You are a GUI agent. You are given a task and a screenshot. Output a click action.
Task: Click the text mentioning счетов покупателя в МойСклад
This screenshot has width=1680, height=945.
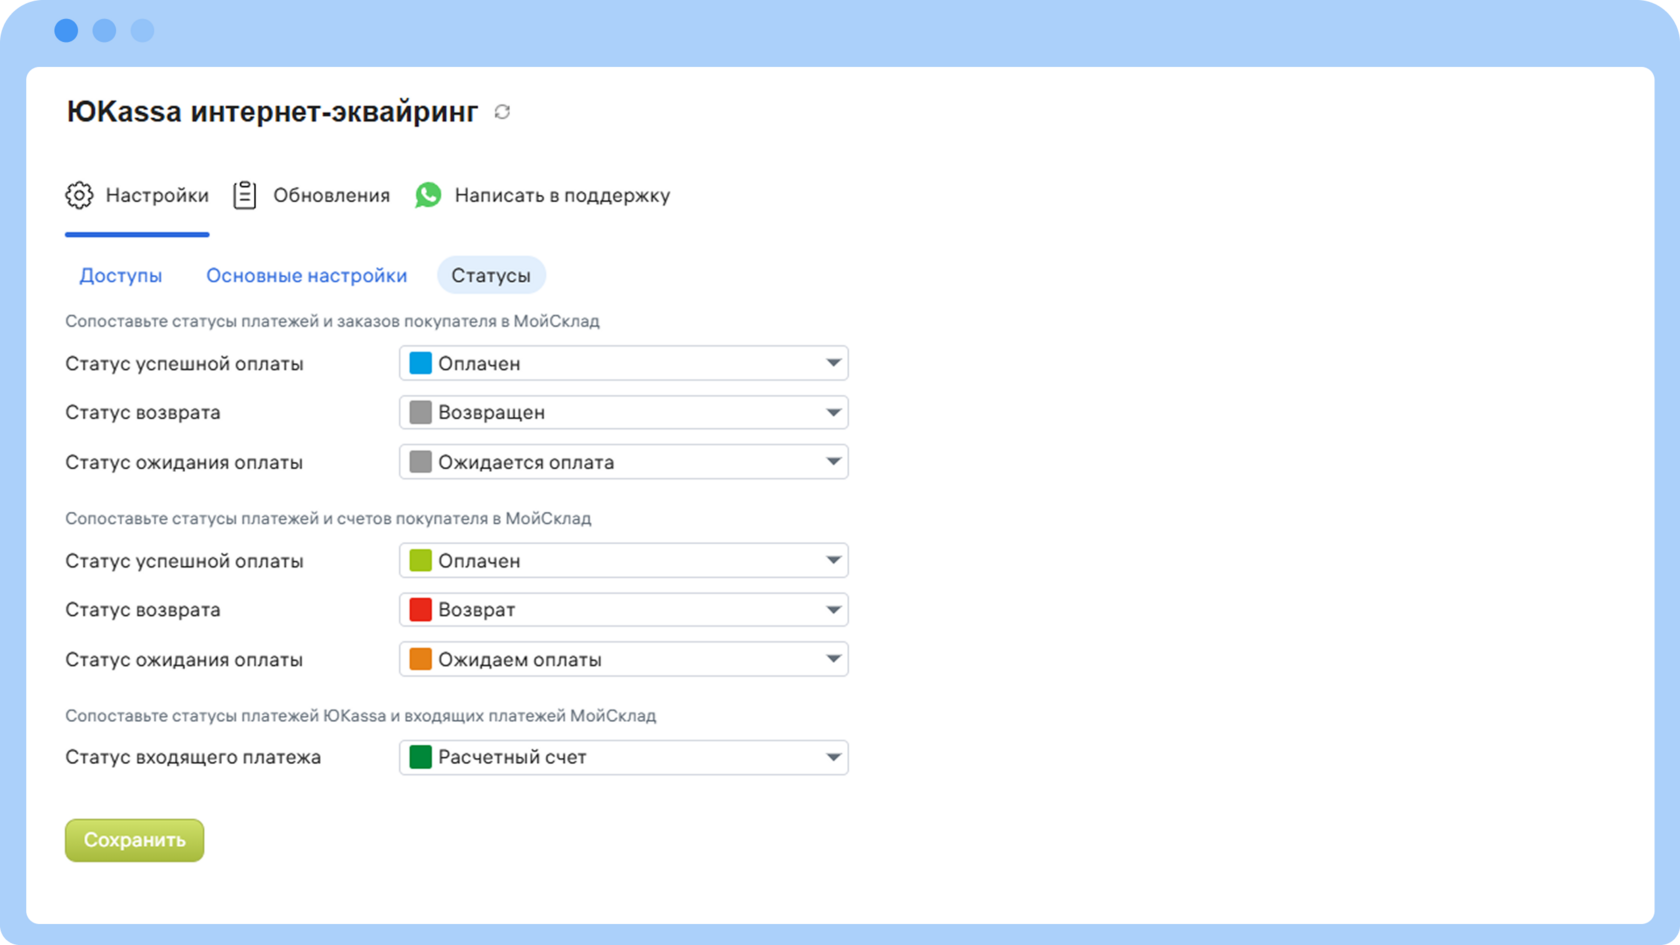pyautogui.click(x=328, y=518)
